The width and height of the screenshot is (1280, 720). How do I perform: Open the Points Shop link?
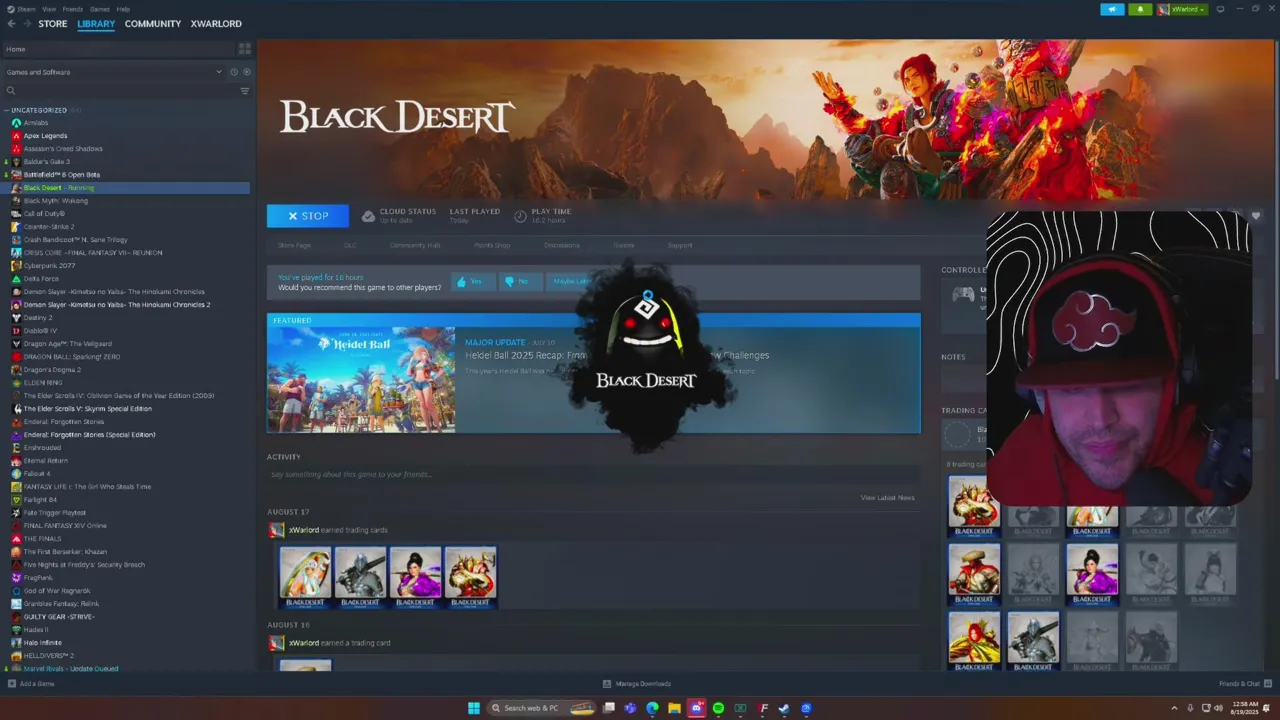pos(492,245)
